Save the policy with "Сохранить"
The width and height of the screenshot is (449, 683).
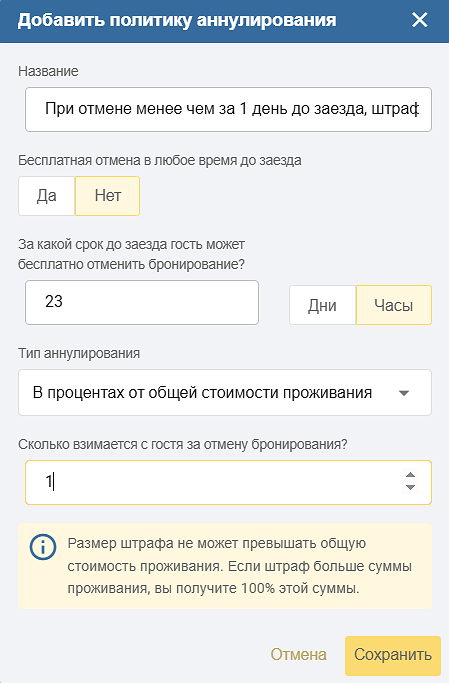(x=393, y=656)
